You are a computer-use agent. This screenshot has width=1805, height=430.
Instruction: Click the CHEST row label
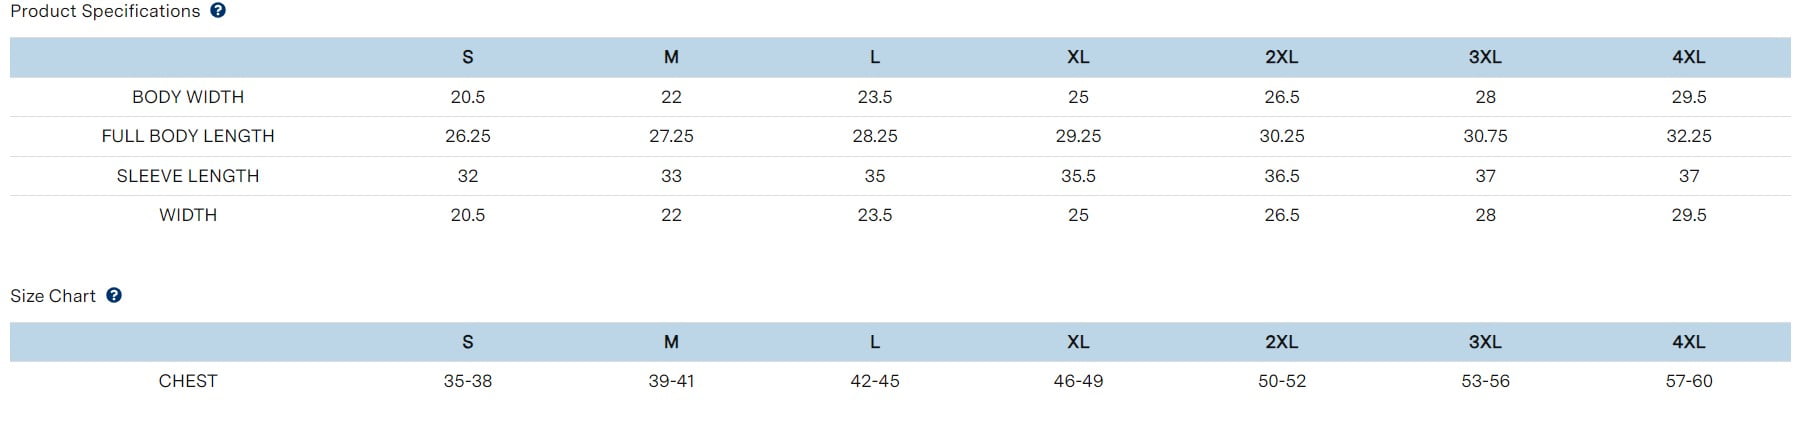coord(188,381)
